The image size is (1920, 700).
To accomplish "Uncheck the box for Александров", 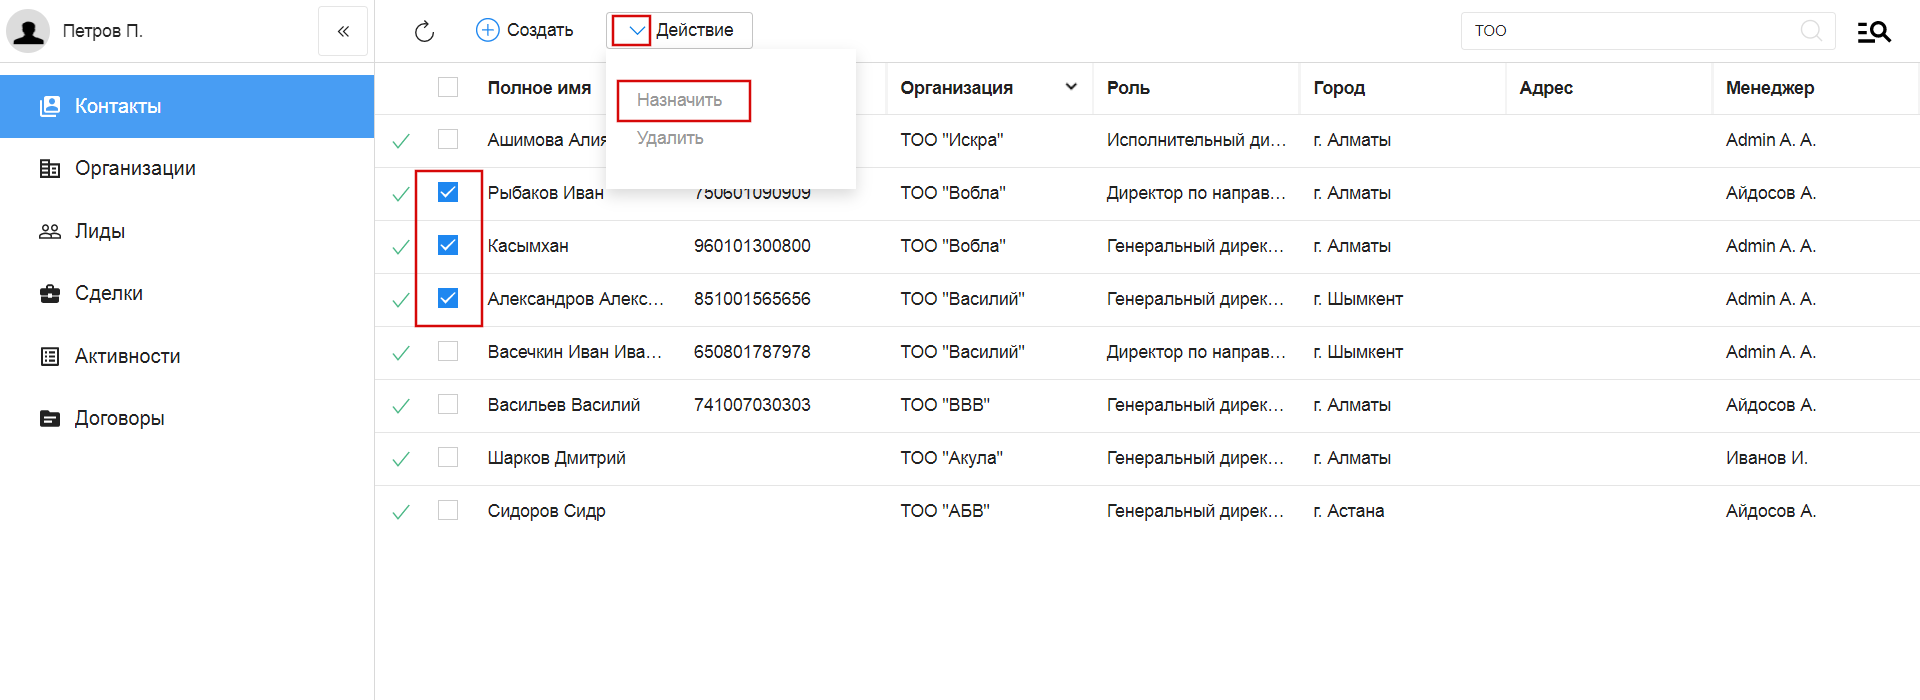I will 448,298.
